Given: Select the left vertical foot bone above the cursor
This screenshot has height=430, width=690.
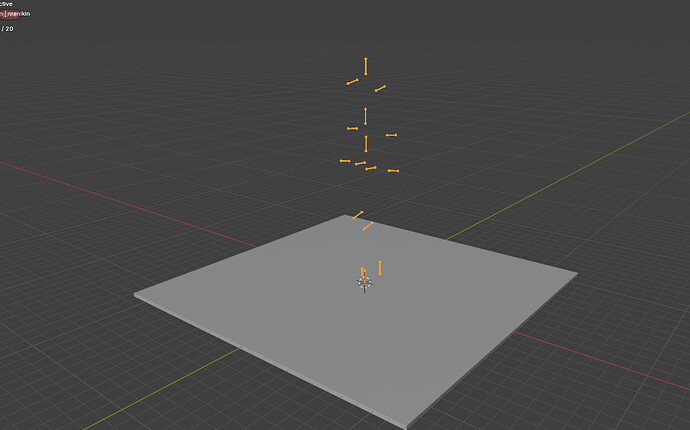Looking at the screenshot, I should coord(363,272).
